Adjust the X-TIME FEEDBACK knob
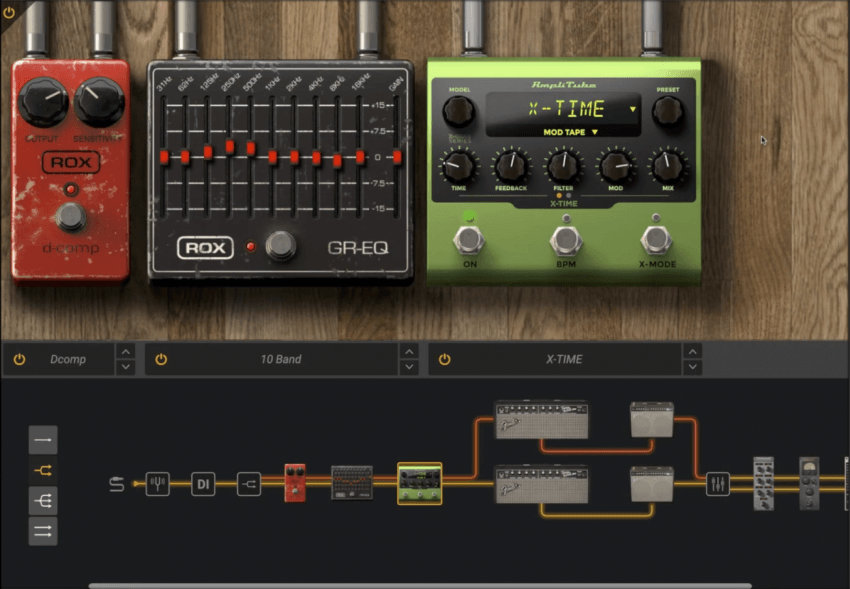 coord(511,166)
